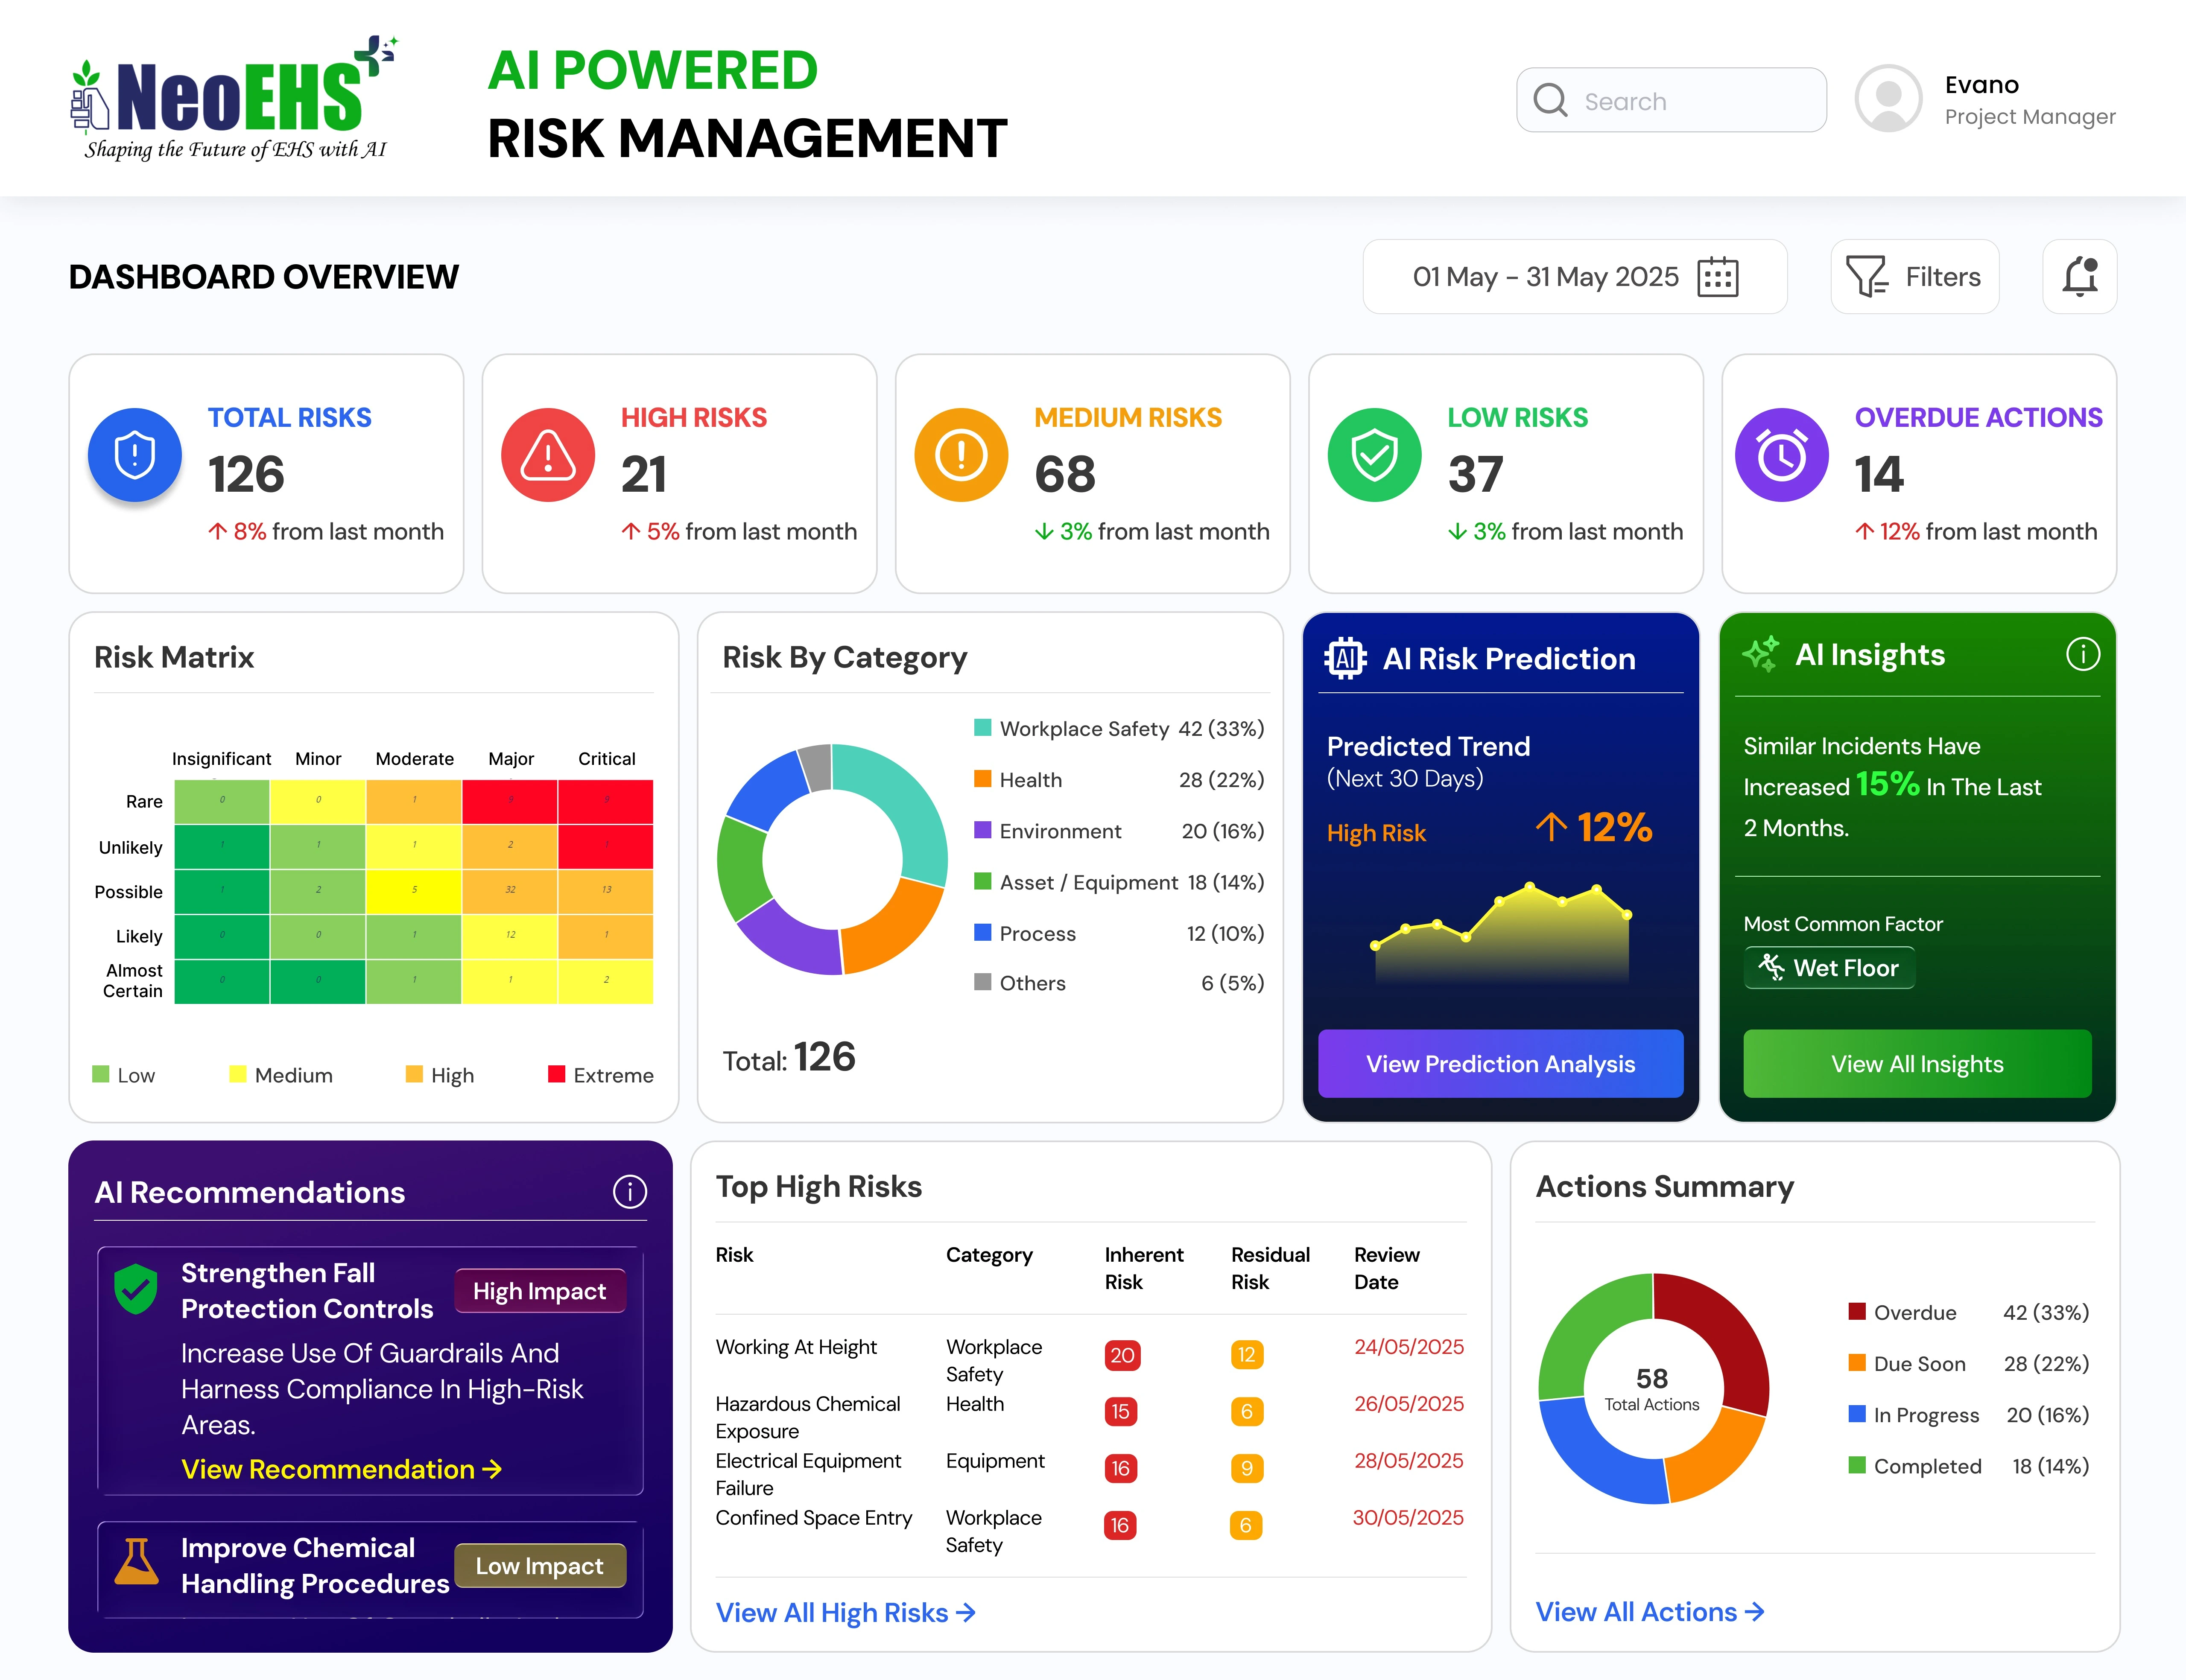Click the Category column header
The height and width of the screenshot is (1680, 2186).
point(989,1255)
